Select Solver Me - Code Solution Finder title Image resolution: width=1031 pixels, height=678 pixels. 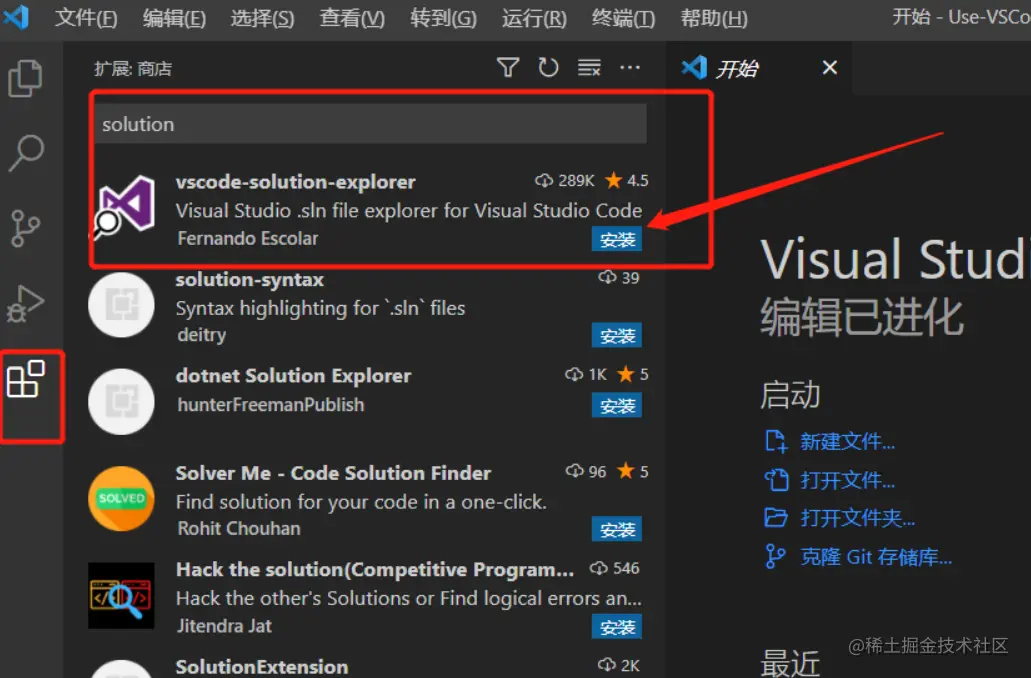[333, 473]
